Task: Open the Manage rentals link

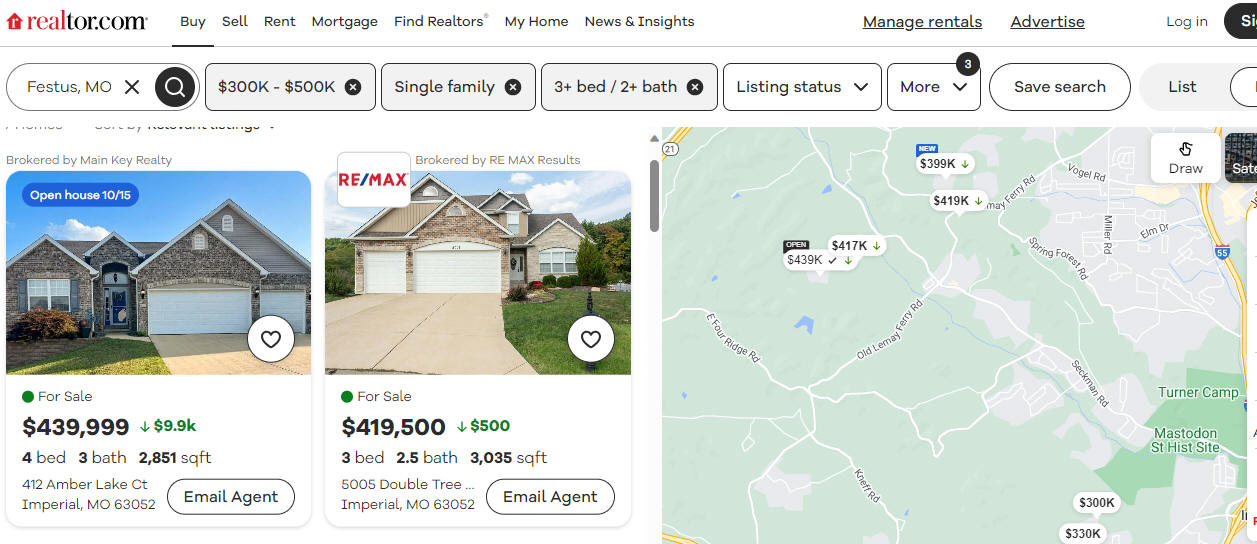Action: pyautogui.click(x=922, y=21)
